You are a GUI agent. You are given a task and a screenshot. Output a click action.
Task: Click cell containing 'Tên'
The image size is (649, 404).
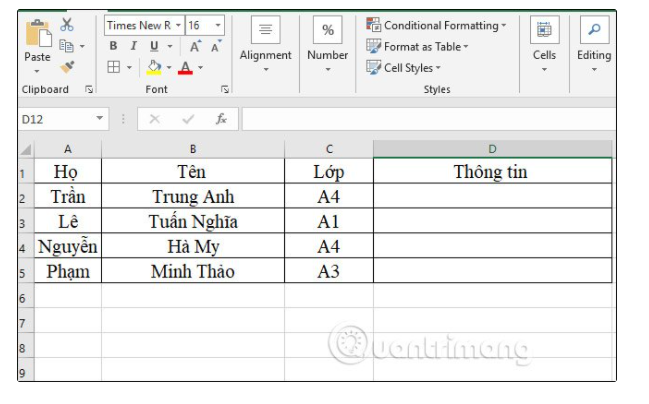tap(193, 171)
